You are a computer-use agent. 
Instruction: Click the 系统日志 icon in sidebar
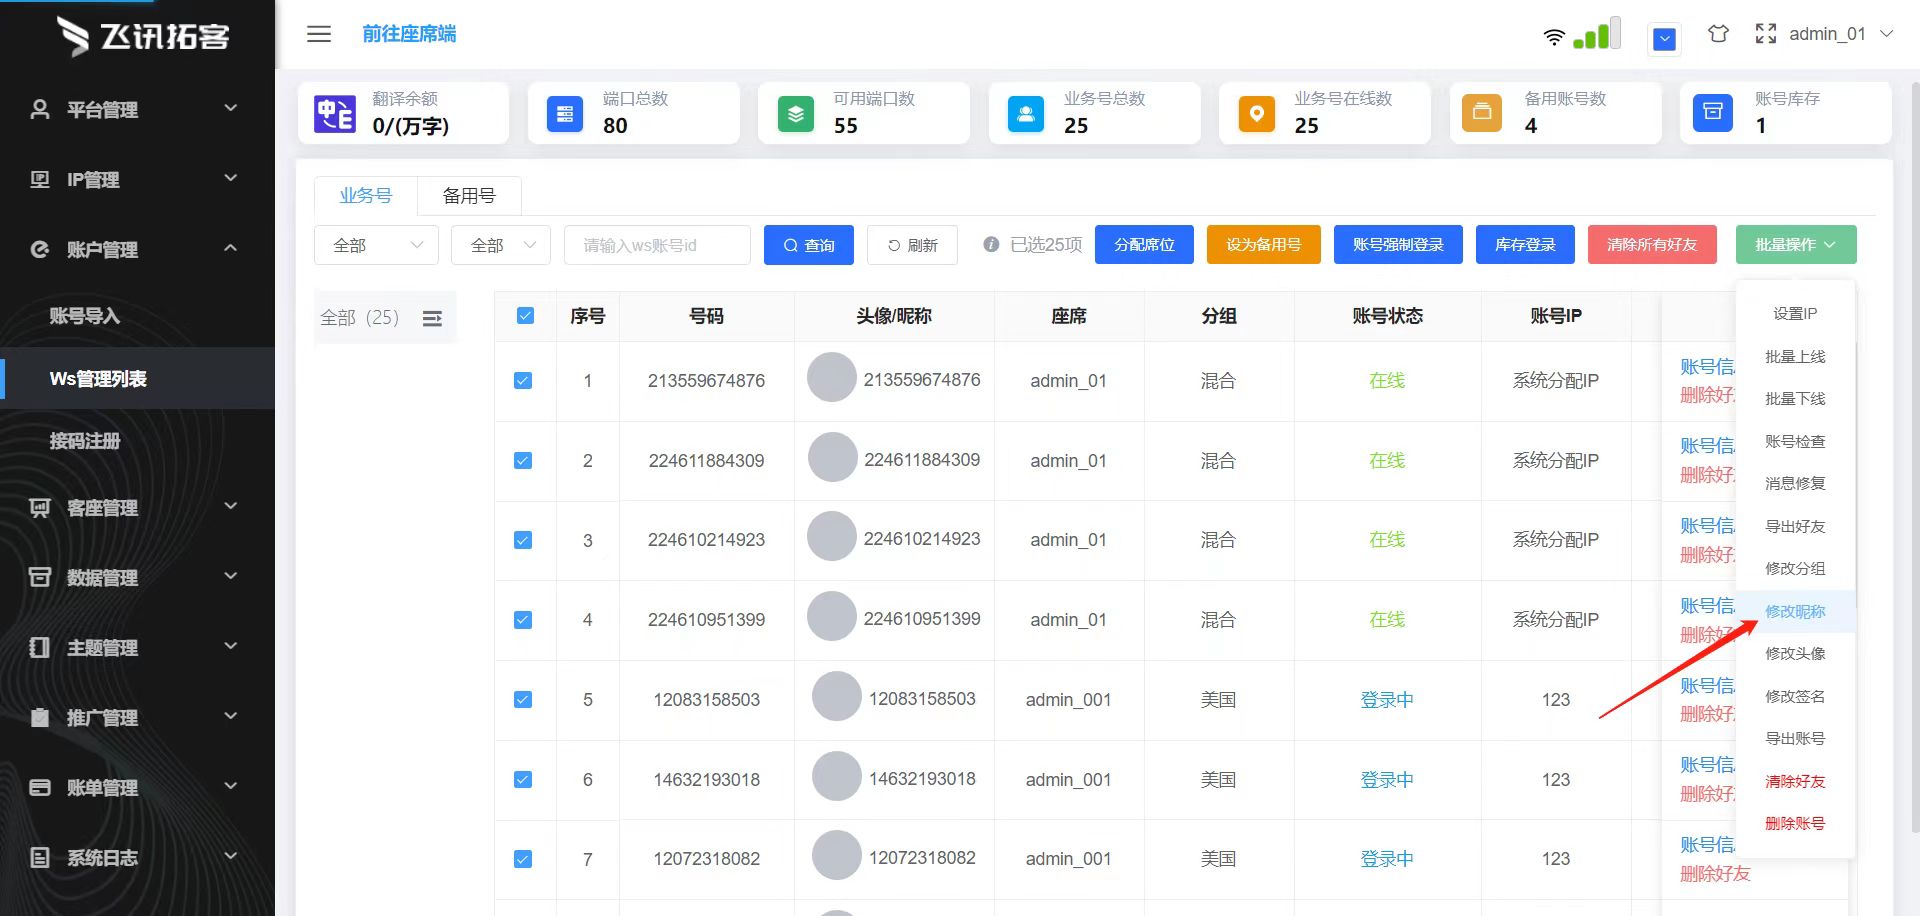(x=40, y=857)
